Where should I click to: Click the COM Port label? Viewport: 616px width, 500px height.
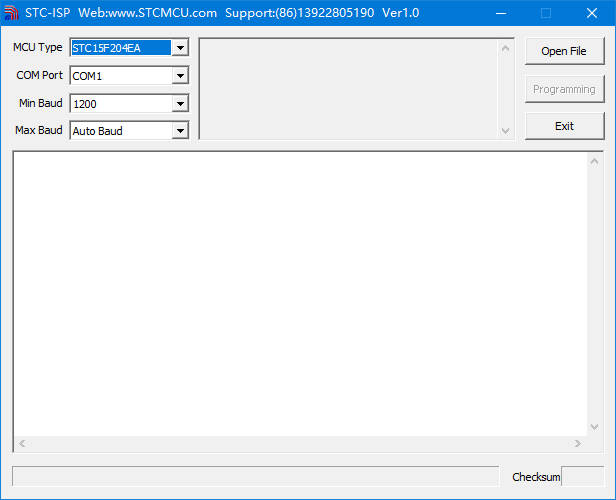point(39,75)
